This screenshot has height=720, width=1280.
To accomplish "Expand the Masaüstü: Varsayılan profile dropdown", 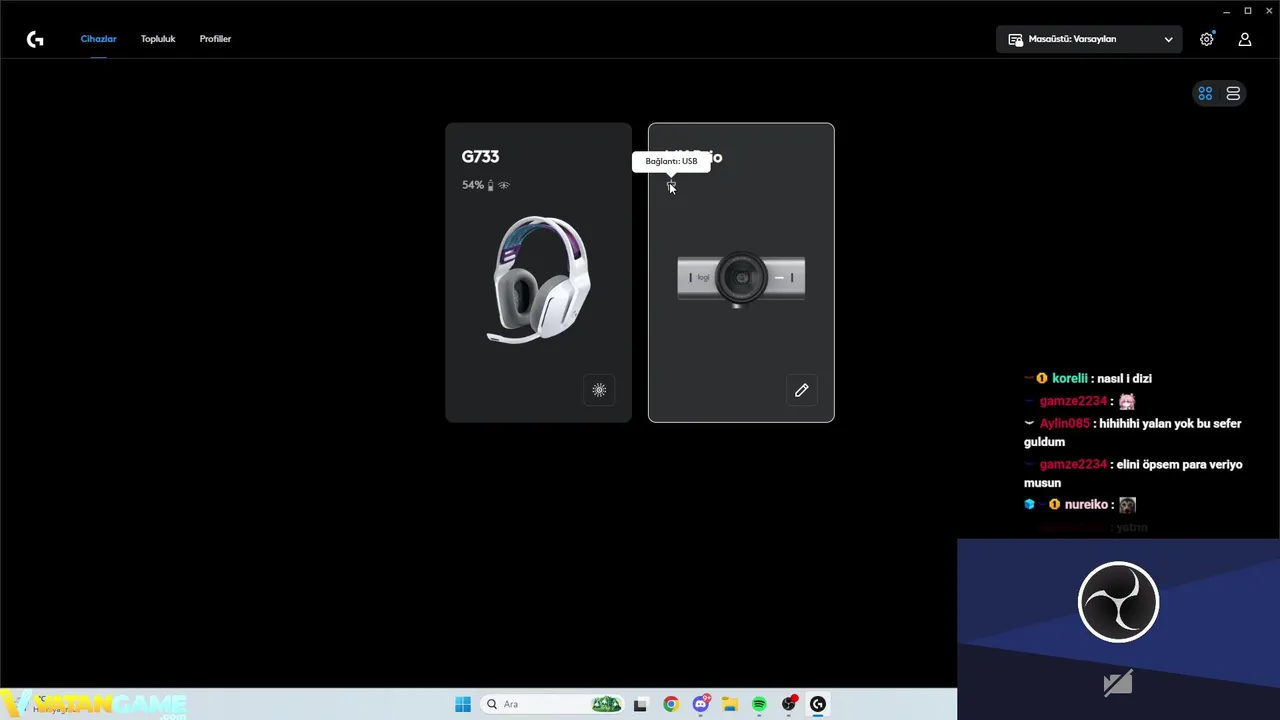I will (1089, 39).
